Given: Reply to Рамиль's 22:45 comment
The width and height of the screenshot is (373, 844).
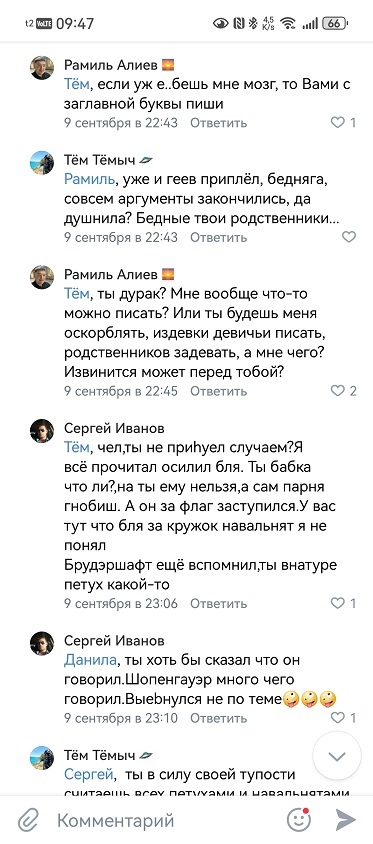Looking at the screenshot, I should pos(219,391).
